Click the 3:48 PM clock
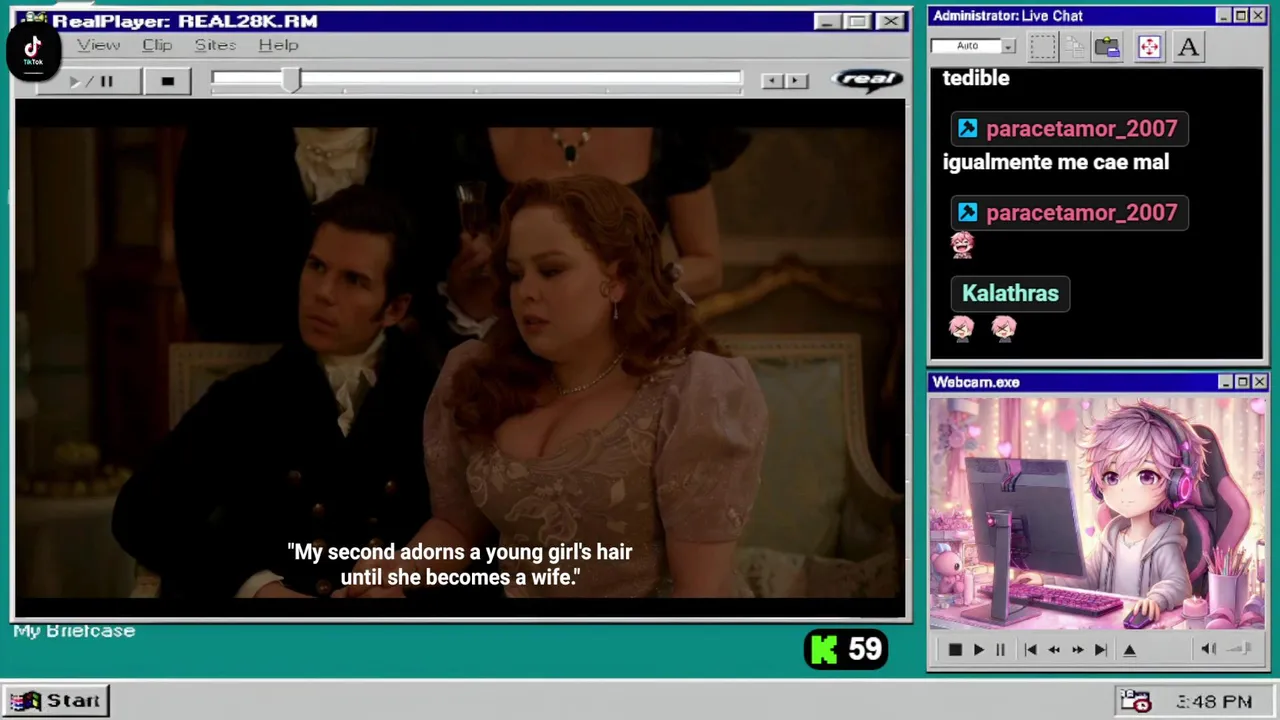1280x720 pixels. (x=1214, y=702)
